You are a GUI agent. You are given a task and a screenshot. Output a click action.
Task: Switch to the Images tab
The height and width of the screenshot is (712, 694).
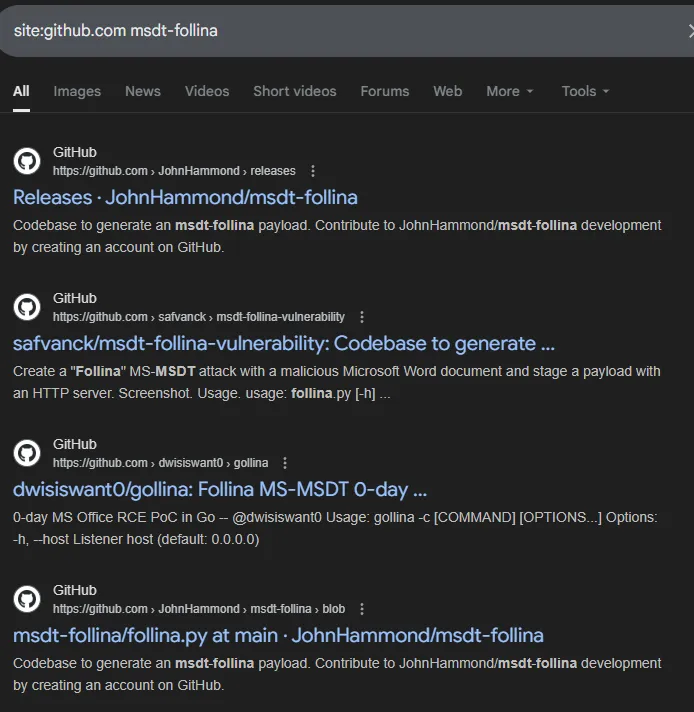pyautogui.click(x=77, y=91)
